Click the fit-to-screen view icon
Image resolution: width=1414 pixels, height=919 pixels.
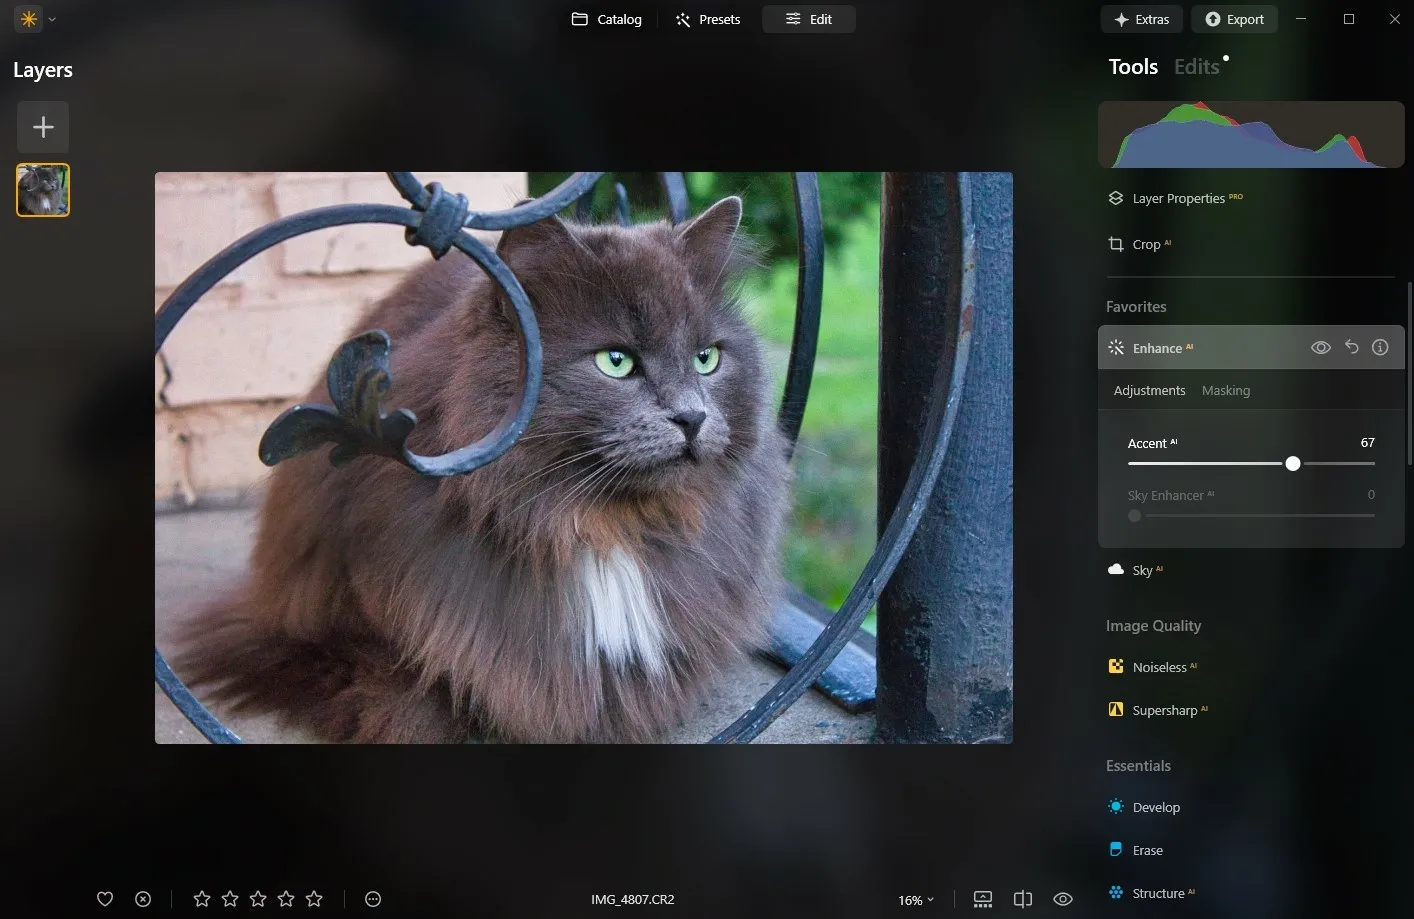[x=982, y=899]
